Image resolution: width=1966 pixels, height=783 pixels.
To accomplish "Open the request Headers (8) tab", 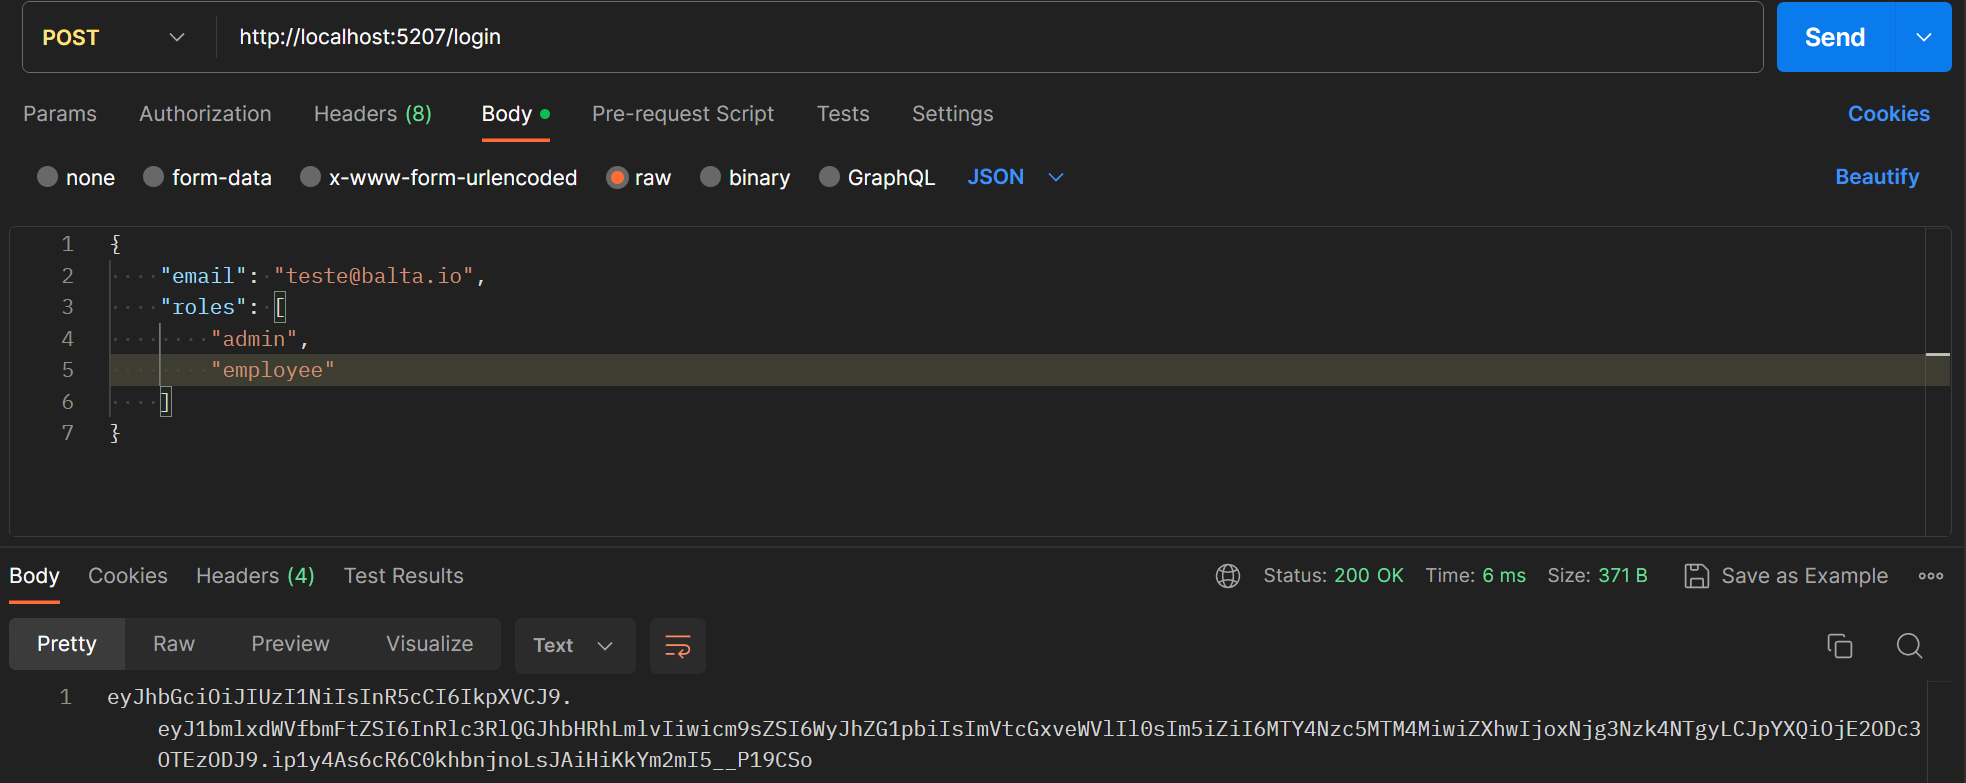I will (x=373, y=114).
